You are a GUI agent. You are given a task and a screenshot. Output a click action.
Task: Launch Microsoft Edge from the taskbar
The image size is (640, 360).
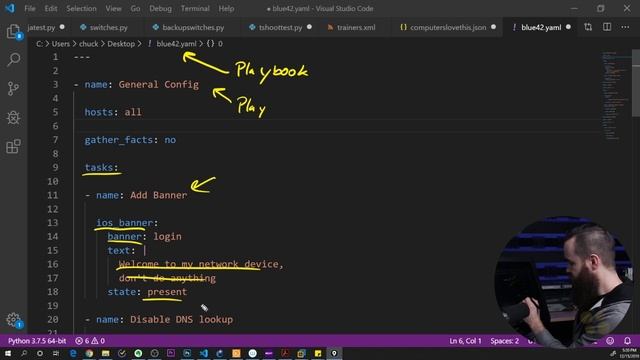(x=73, y=353)
